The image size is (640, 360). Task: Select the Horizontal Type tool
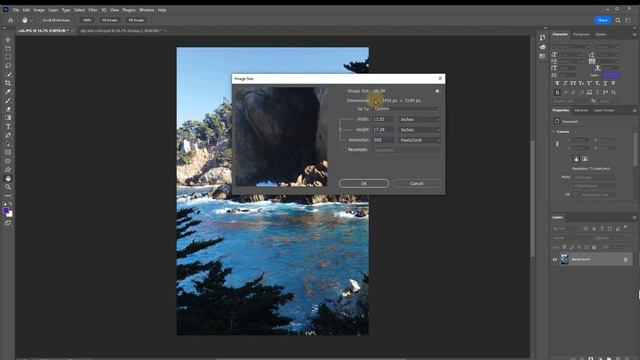(x=8, y=127)
